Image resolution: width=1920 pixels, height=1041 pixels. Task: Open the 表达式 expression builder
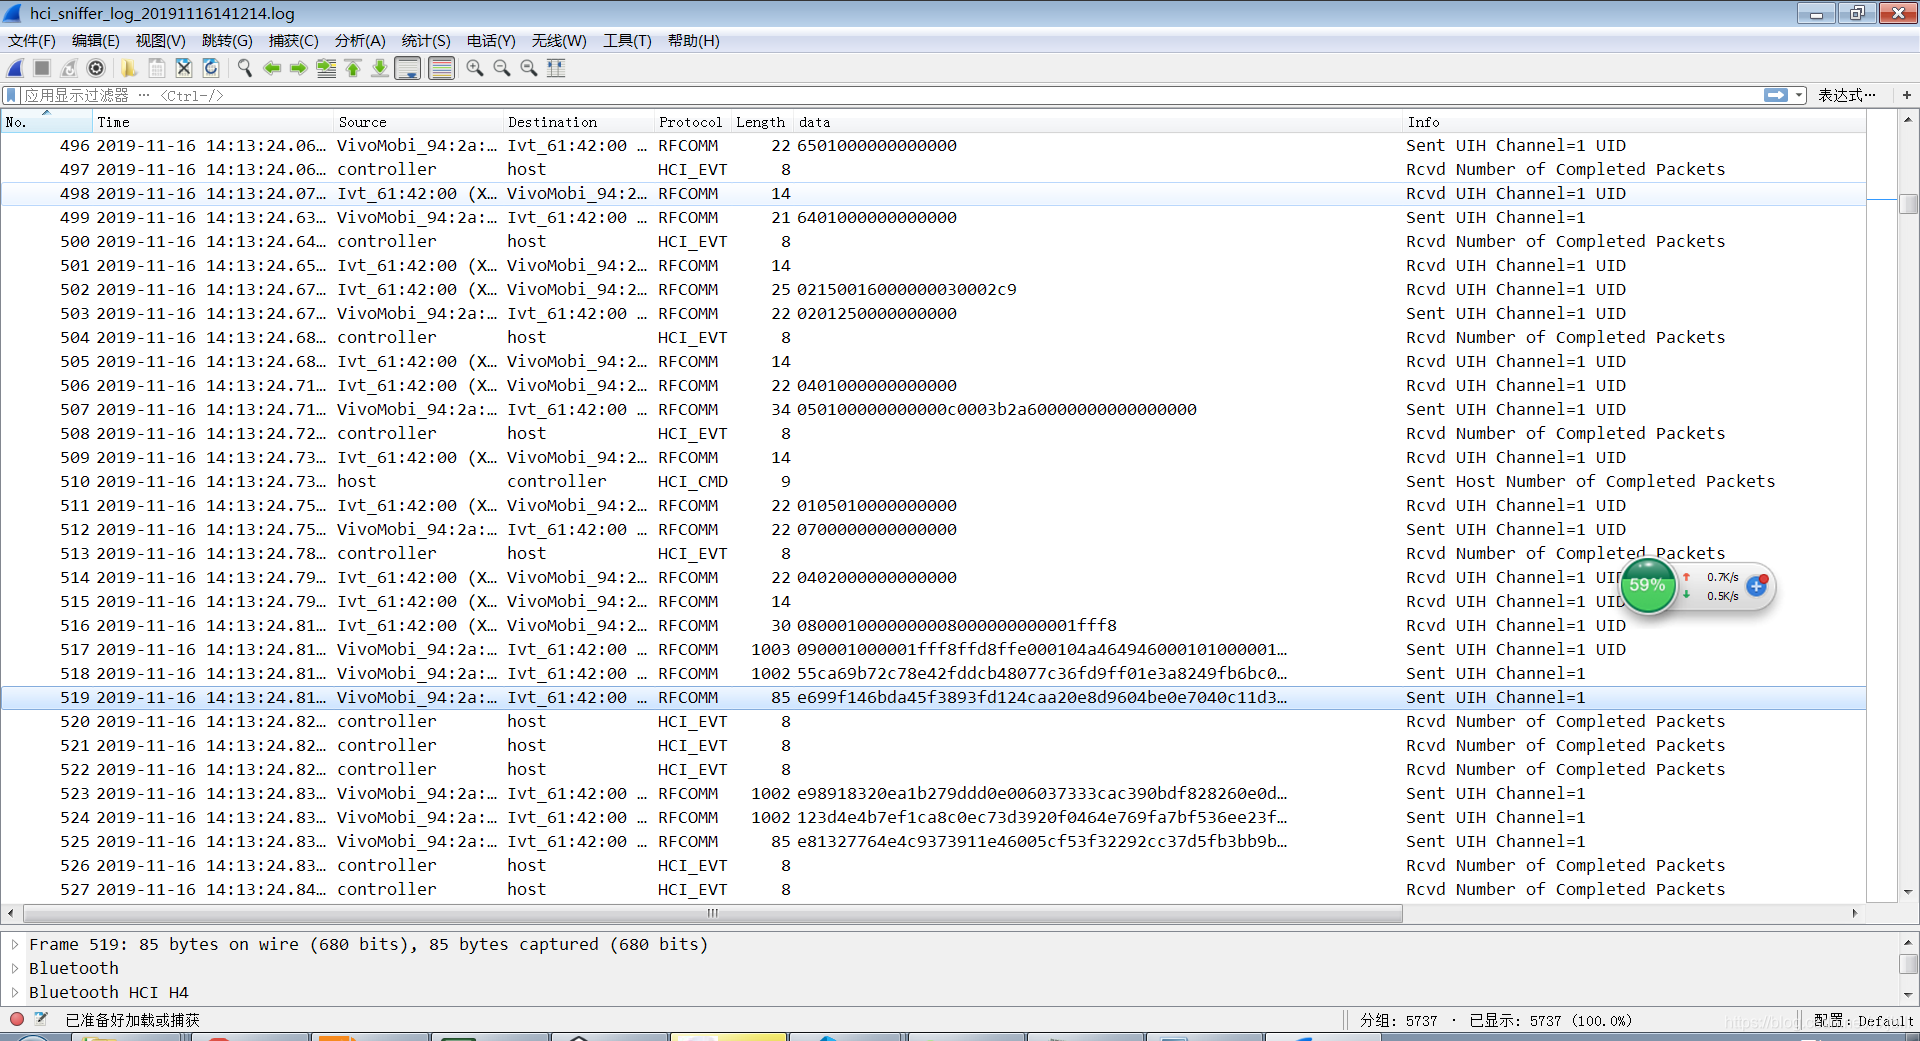coord(1846,95)
